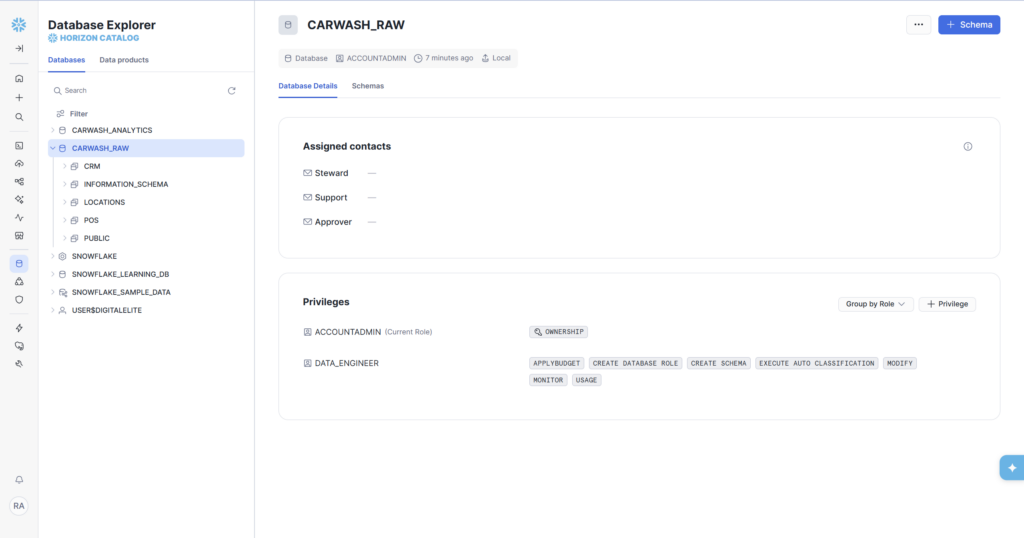Click the Snowflake logo in the sidebar
Screen dimensions: 1024x538
point(19,24)
